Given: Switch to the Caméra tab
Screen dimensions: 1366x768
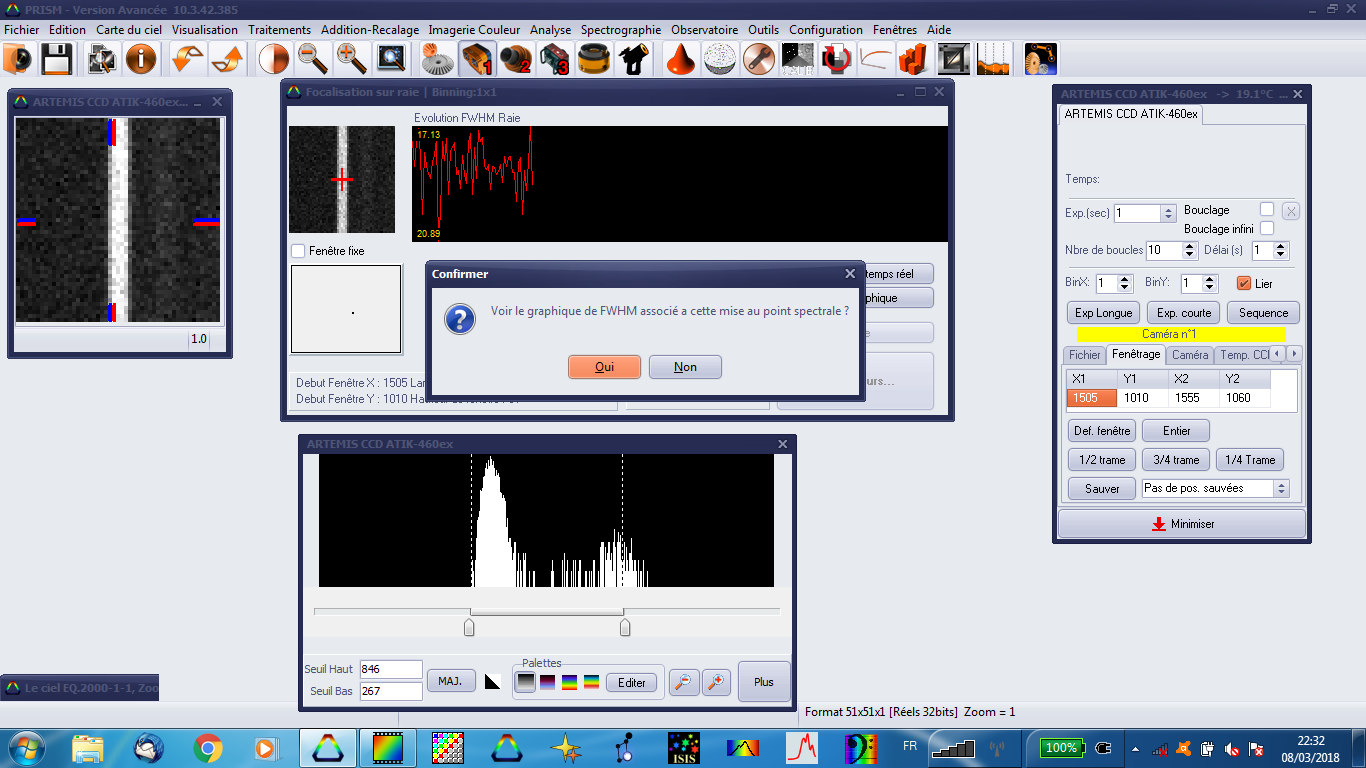Looking at the screenshot, I should (x=1189, y=355).
